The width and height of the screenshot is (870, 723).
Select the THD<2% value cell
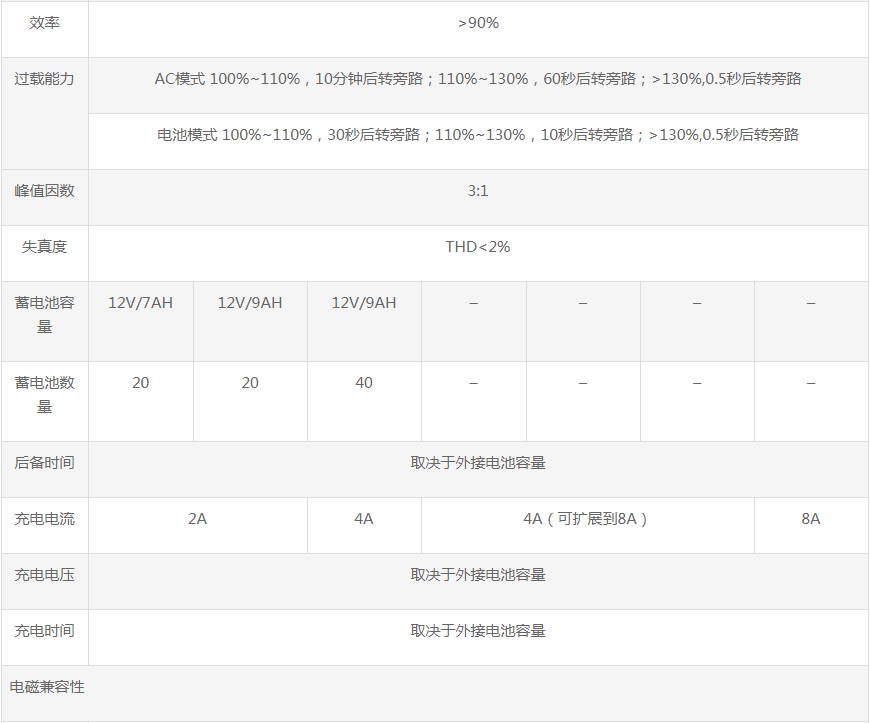pyautogui.click(x=478, y=246)
